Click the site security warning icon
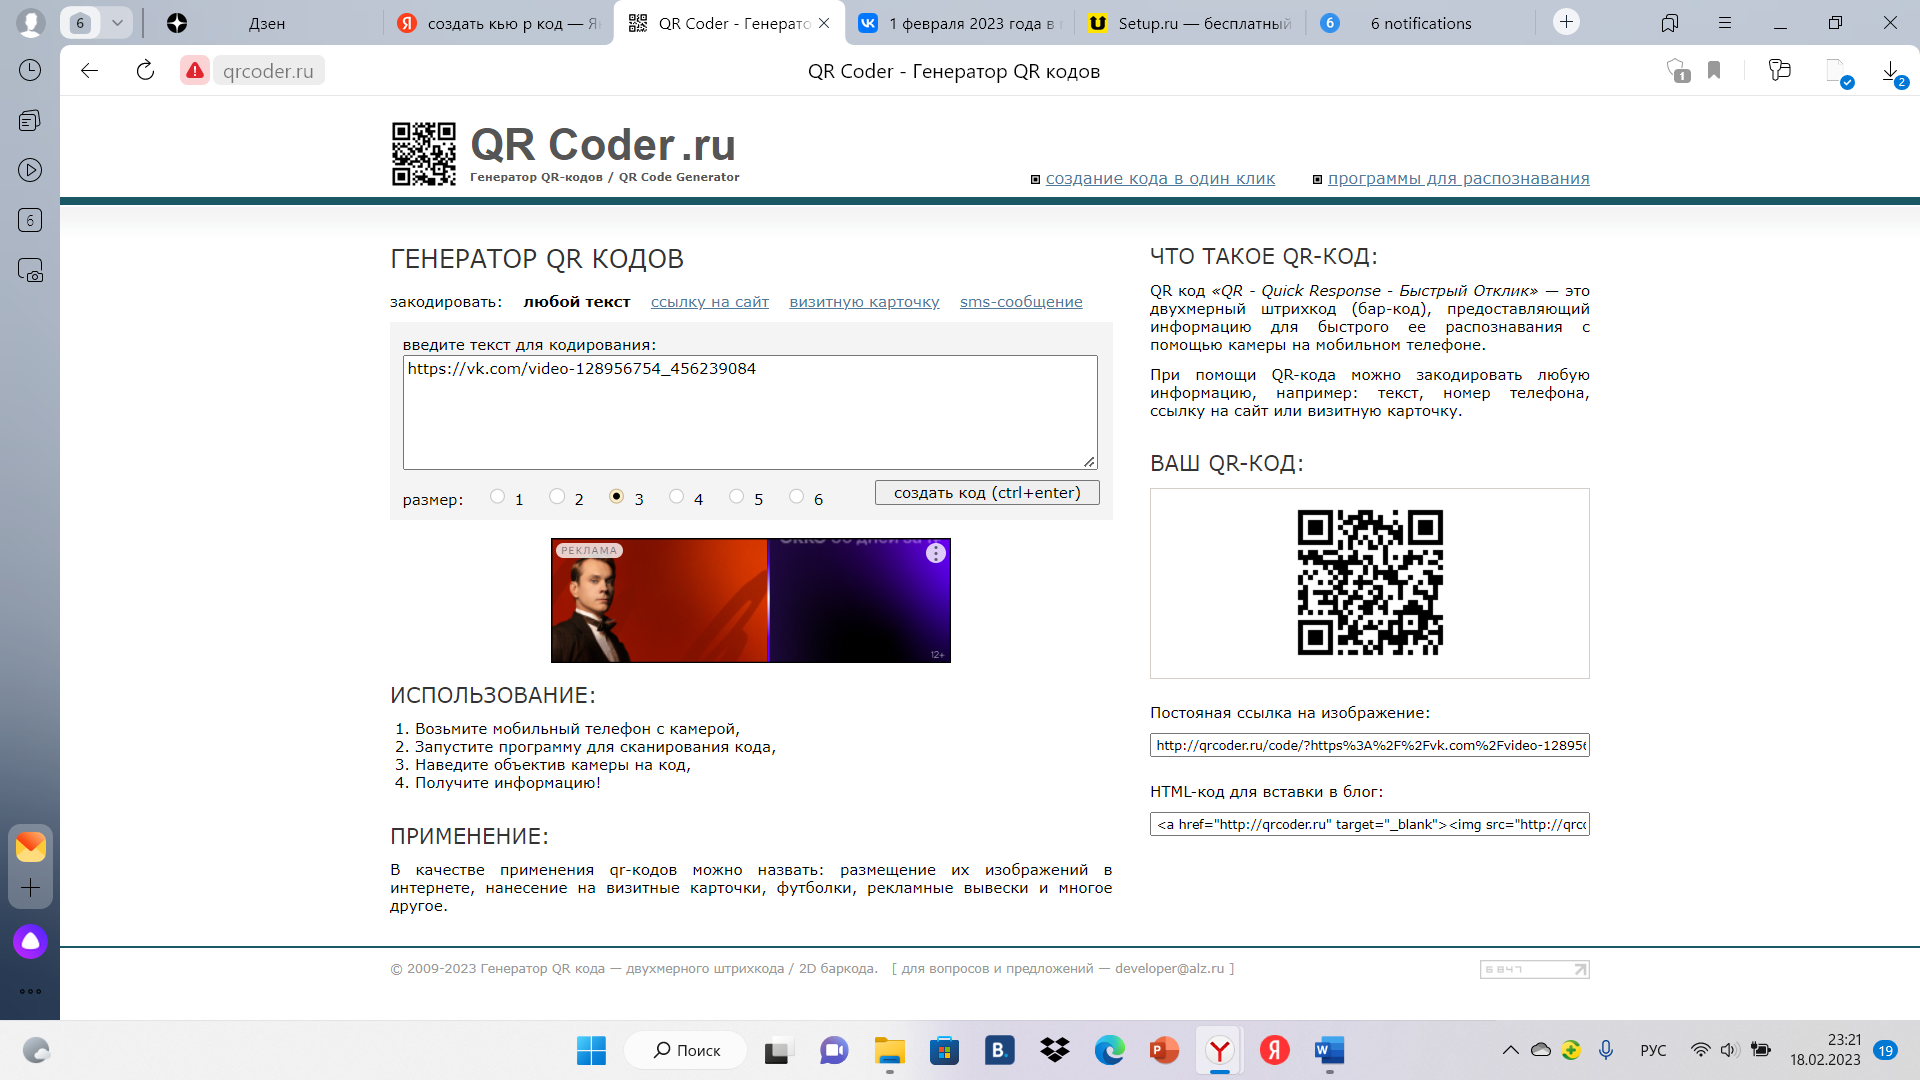Screen dimensions: 1920x1080 [x=195, y=70]
